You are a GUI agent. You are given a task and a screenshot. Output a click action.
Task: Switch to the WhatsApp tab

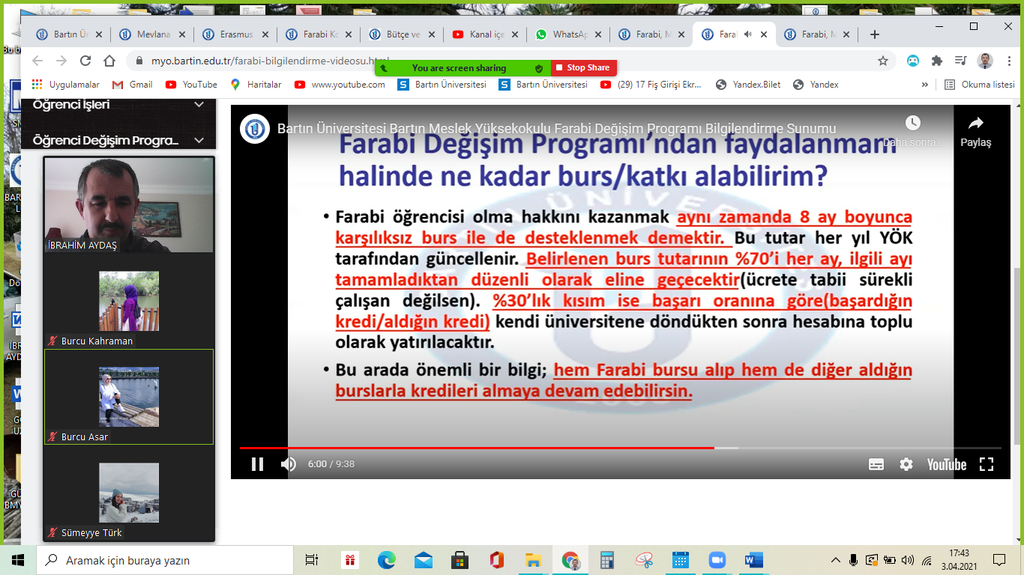(x=569, y=34)
